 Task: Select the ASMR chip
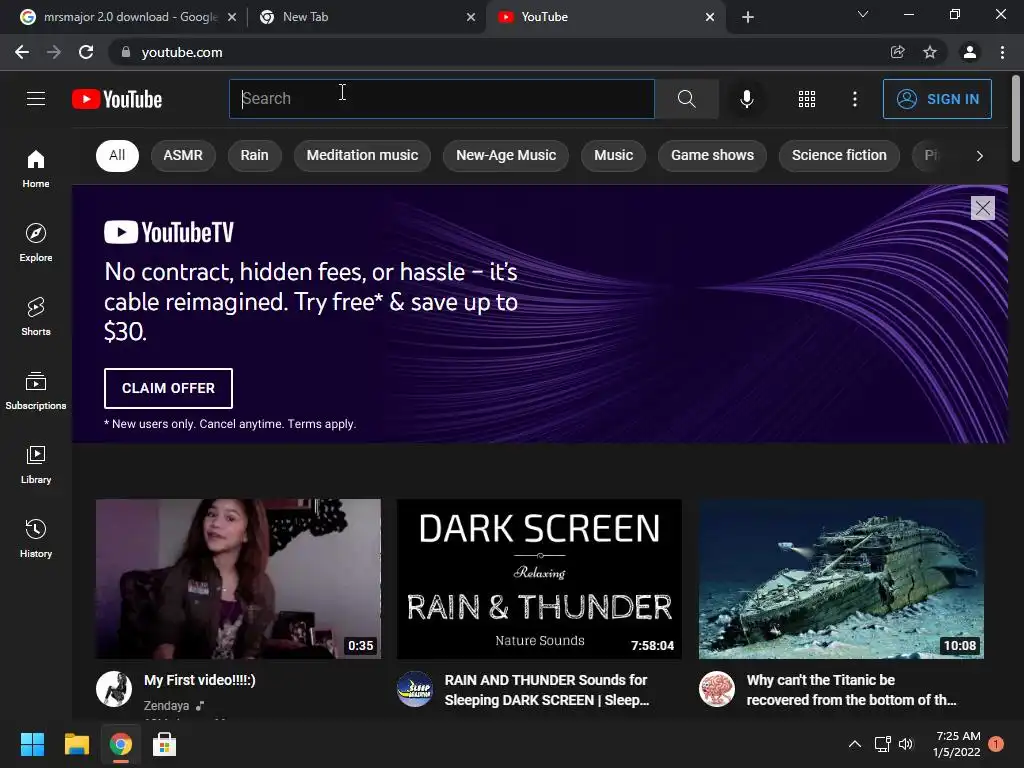pyautogui.click(x=183, y=155)
